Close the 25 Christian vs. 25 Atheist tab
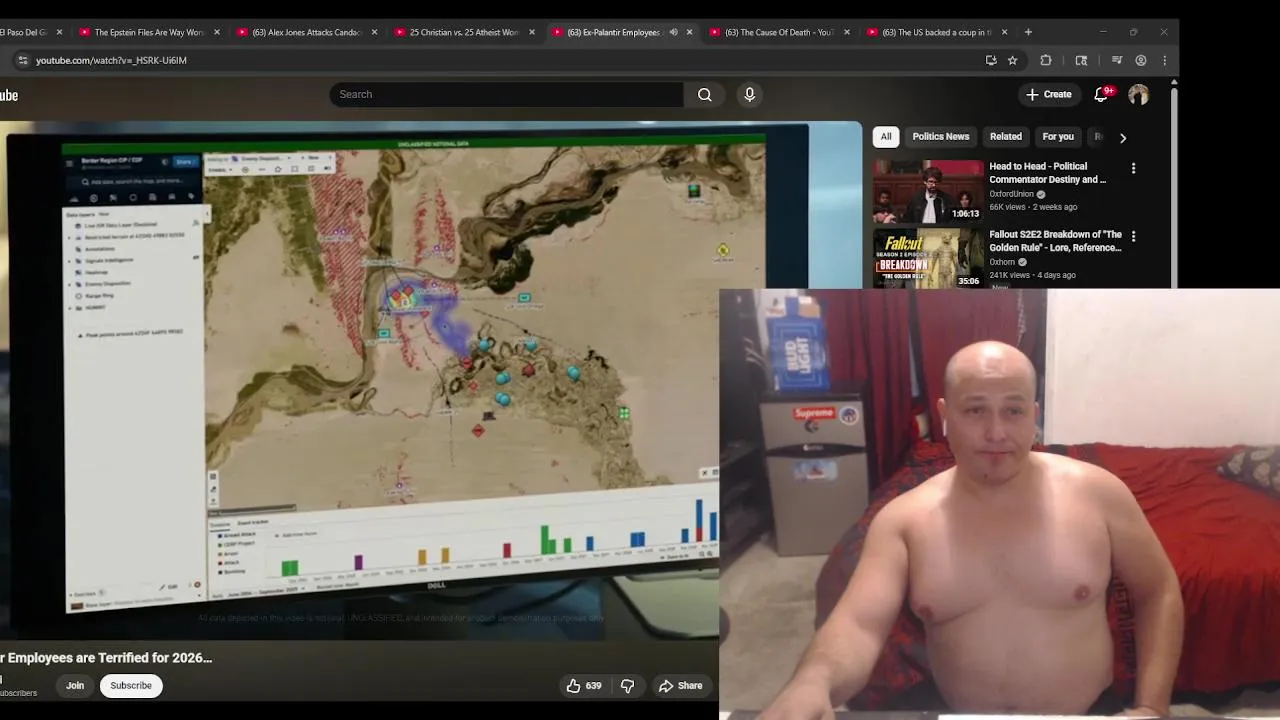1280x720 pixels. [531, 32]
